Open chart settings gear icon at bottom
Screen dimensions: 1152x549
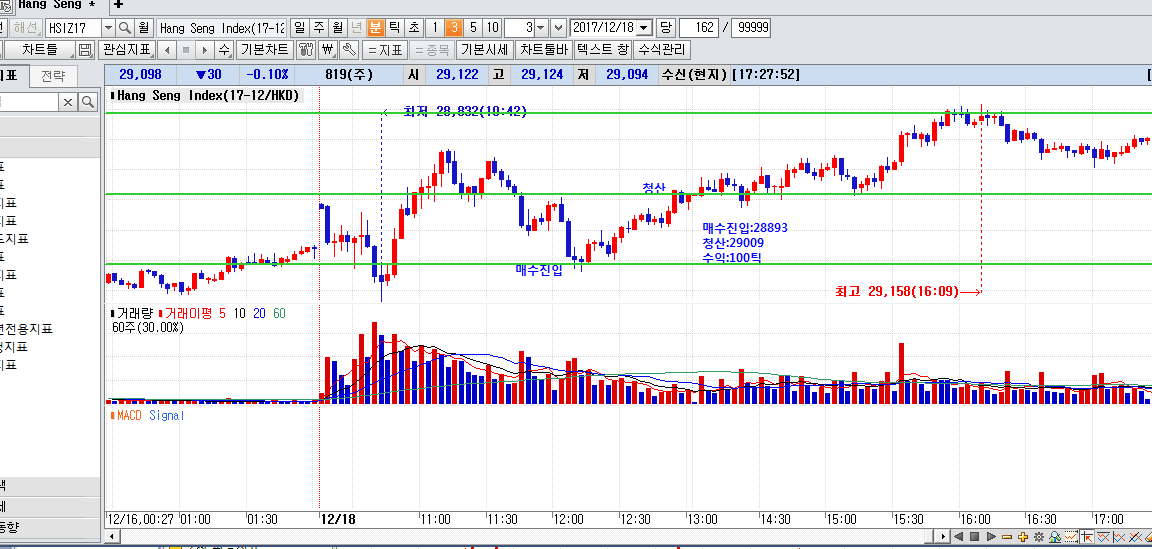(x=1039, y=537)
